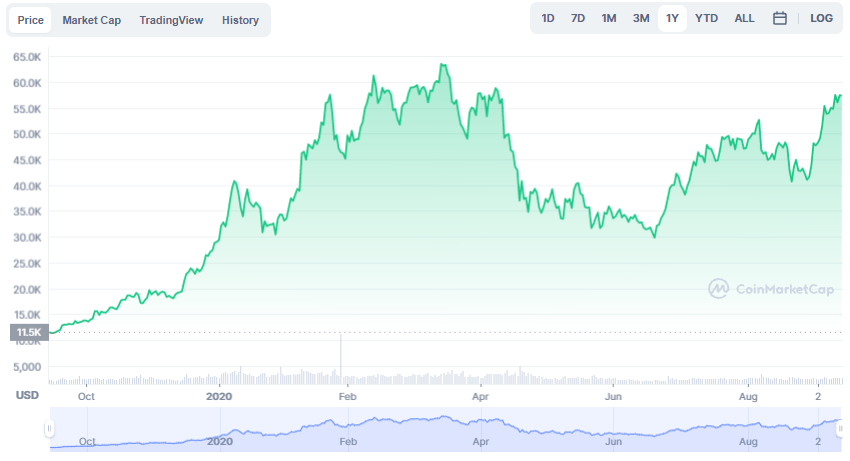Click the 60.0K axis label
This screenshot has width=850, height=461.
(x=27, y=83)
